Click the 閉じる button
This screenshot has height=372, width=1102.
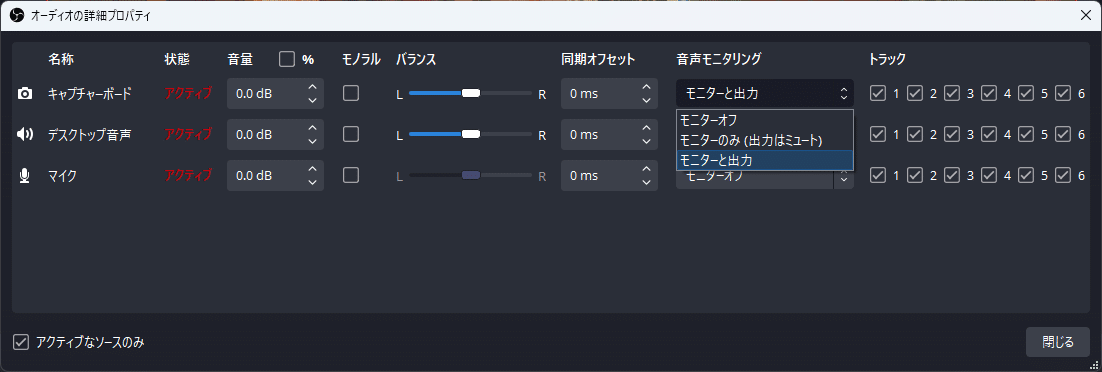click(1058, 342)
